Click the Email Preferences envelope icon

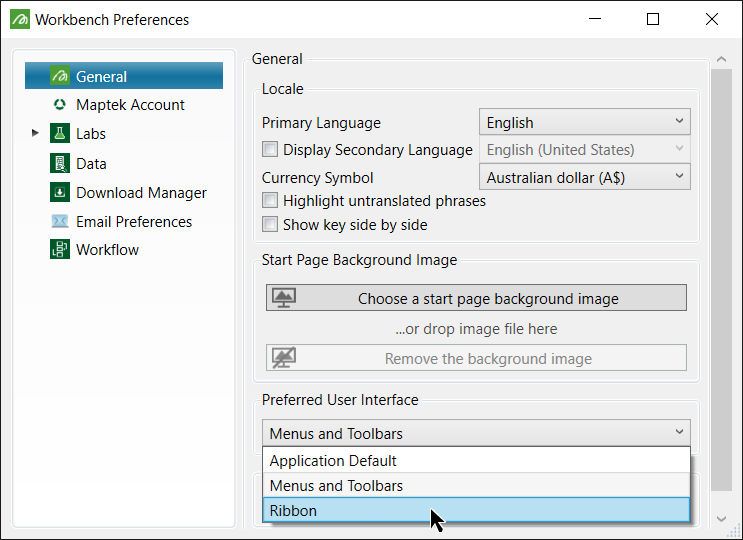click(x=59, y=221)
